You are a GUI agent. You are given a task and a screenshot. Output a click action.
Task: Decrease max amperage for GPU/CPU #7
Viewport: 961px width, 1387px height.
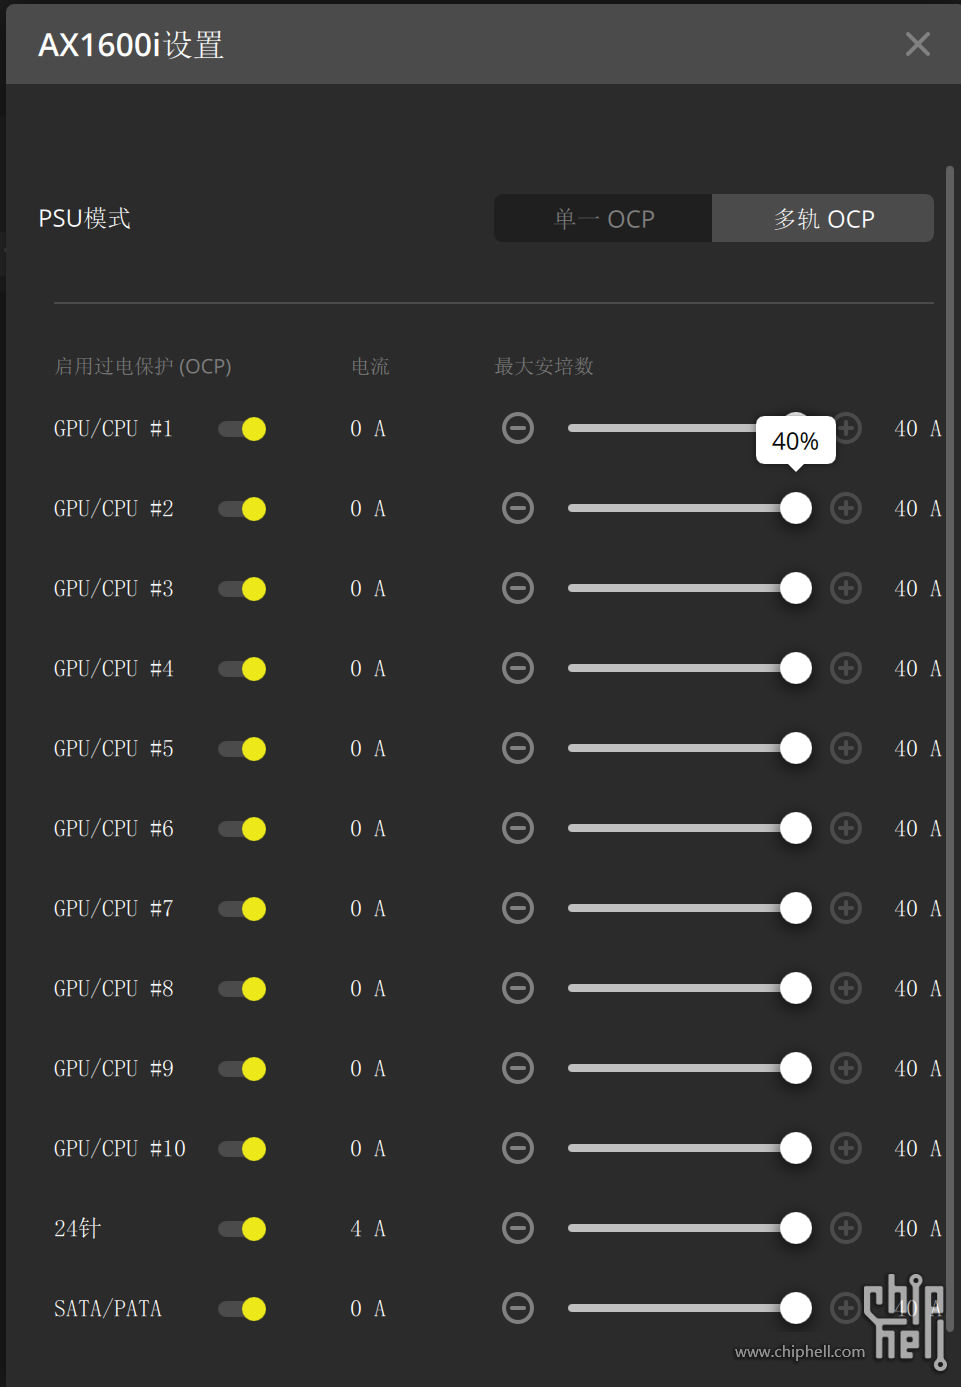[518, 908]
